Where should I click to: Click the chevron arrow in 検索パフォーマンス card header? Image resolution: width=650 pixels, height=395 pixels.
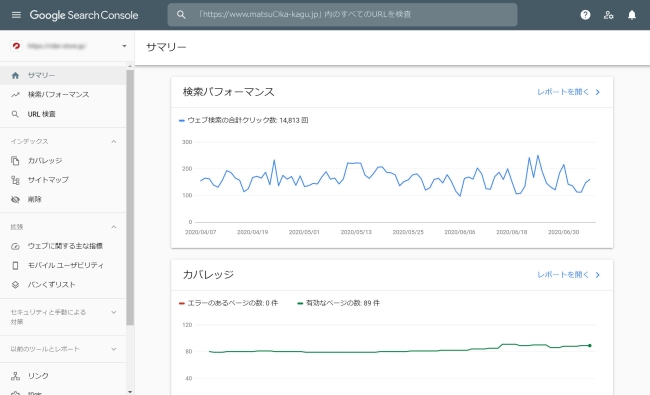coord(598,92)
